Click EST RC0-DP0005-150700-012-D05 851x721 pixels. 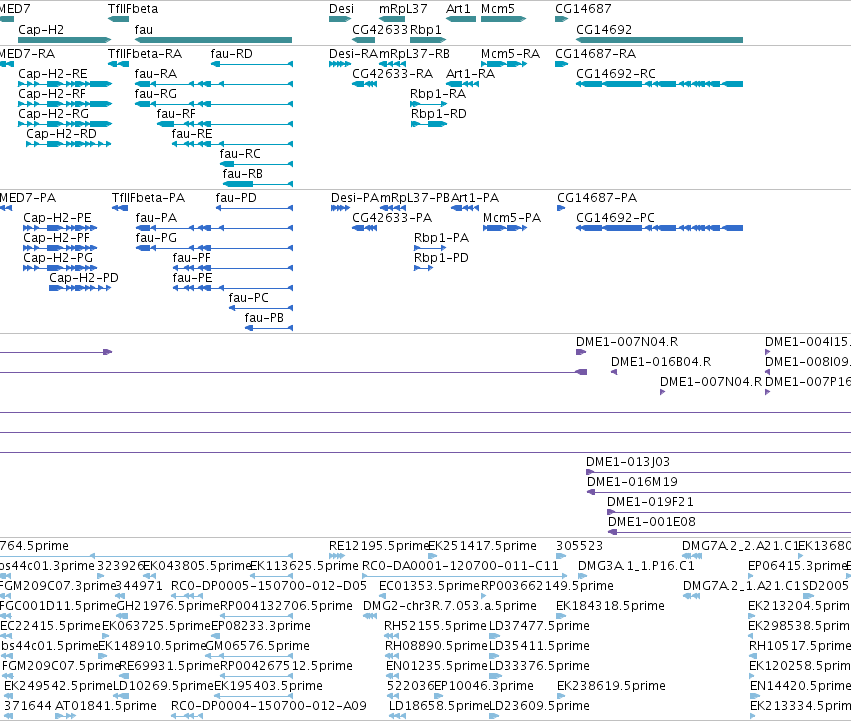pos(187,596)
